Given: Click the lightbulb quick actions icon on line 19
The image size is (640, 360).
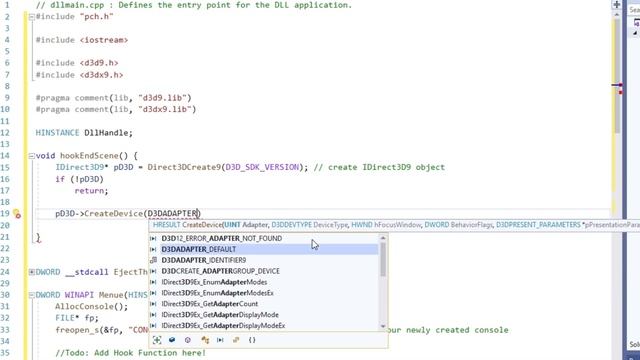Looking at the screenshot, I should pyautogui.click(x=16, y=213).
